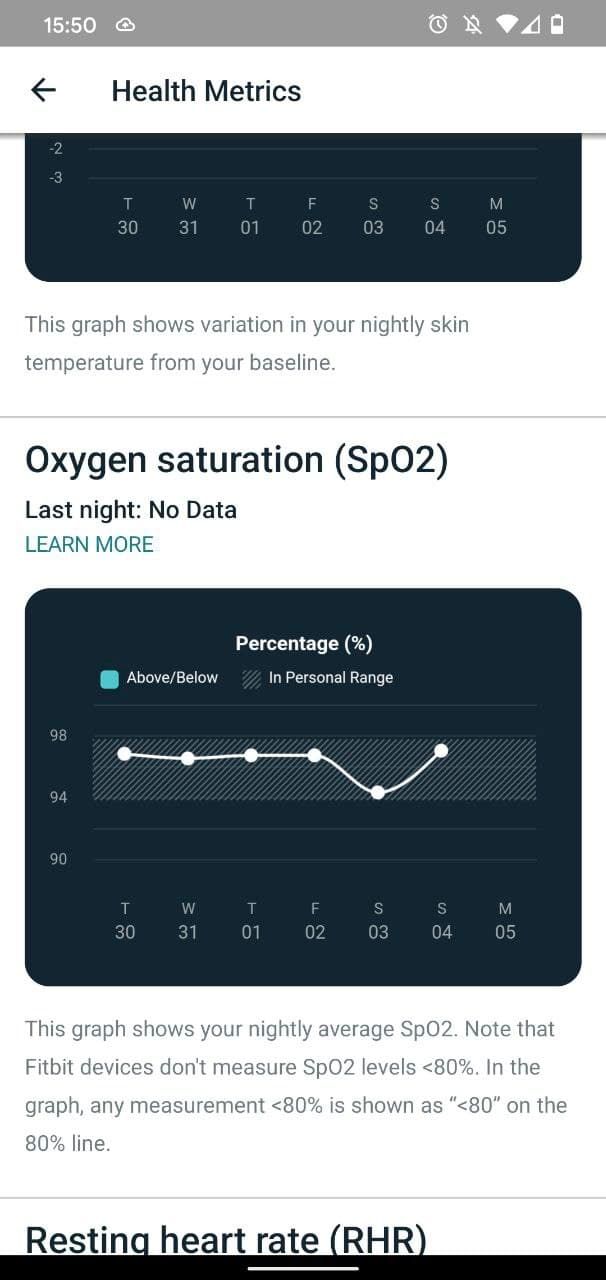
Task: Open the SpO2 Learn More link
Action: [x=89, y=545]
